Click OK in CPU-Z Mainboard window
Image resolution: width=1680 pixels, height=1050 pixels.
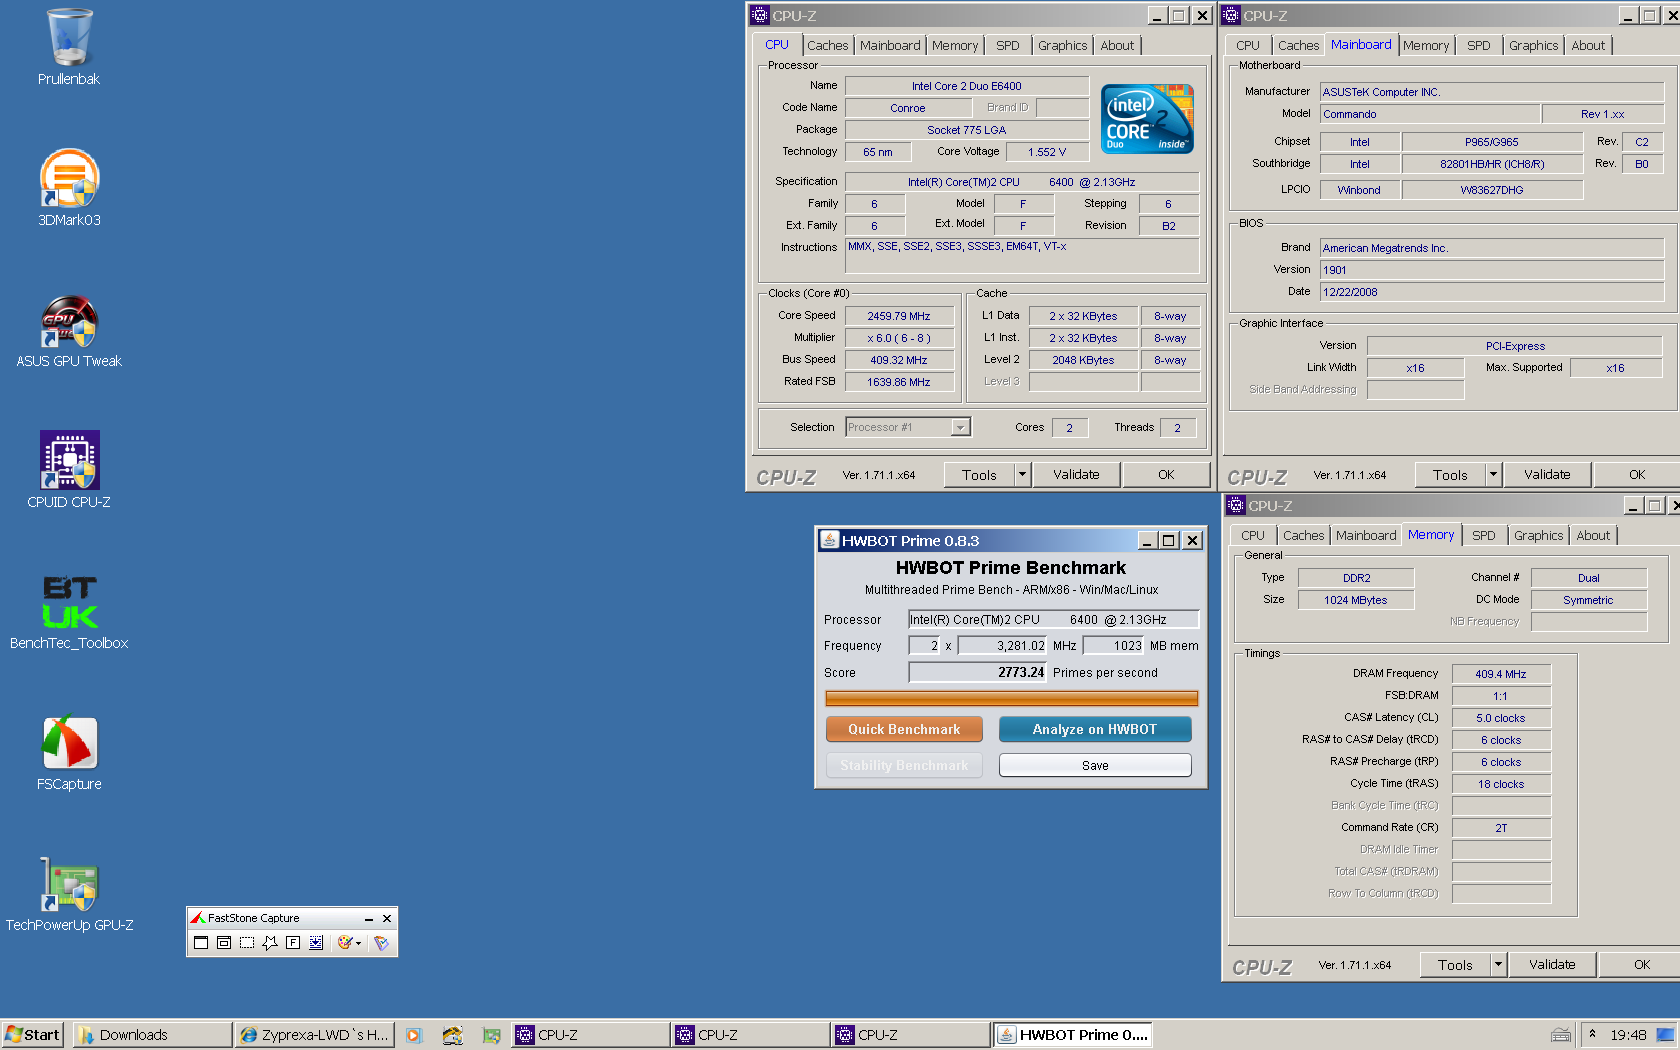pos(1637,475)
